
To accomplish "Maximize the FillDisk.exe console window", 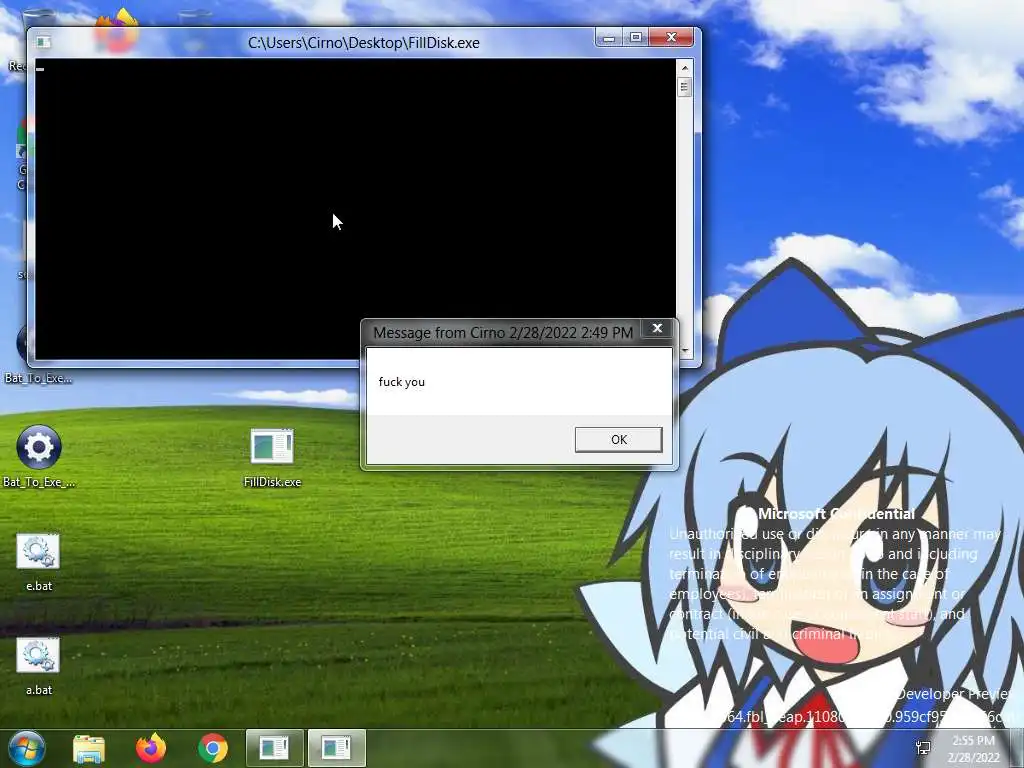I will click(x=635, y=38).
